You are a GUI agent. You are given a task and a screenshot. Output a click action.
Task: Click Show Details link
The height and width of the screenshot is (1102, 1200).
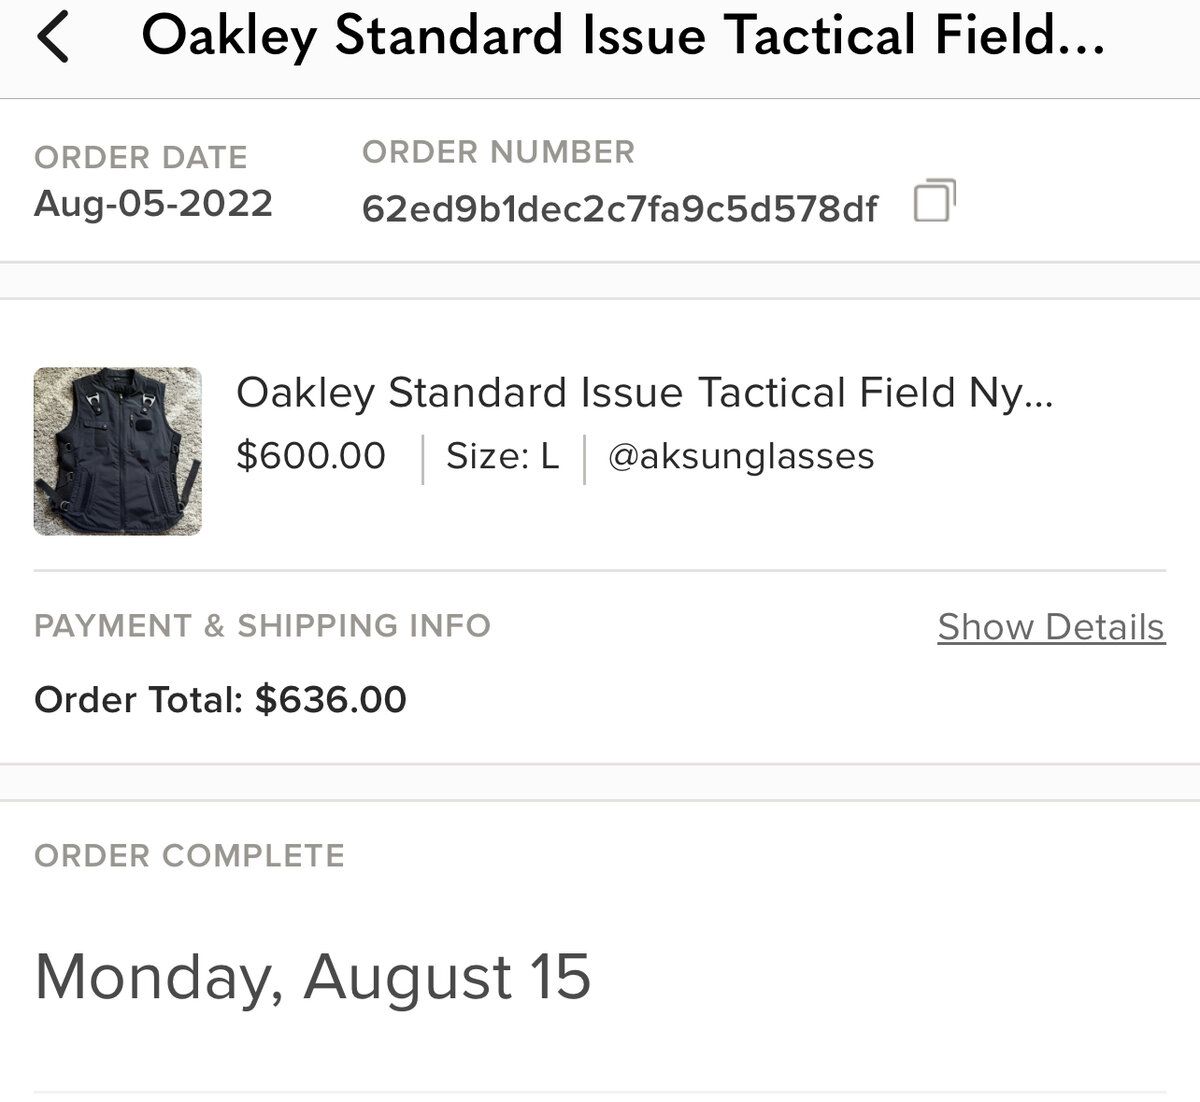[x=1051, y=627]
